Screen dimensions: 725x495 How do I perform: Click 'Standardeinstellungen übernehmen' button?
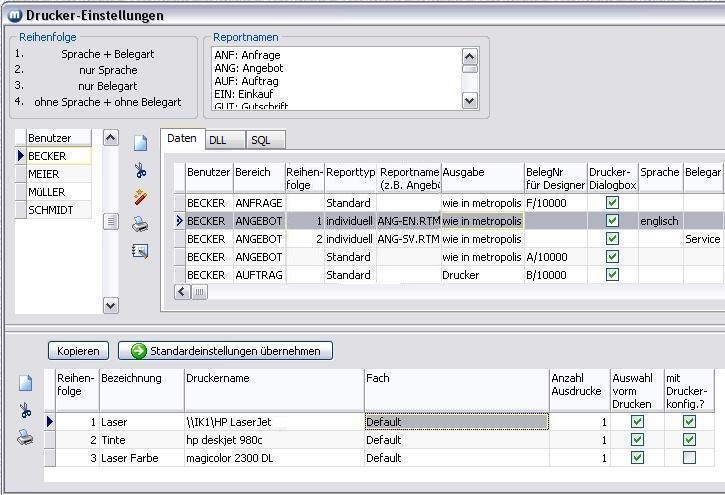(226, 351)
